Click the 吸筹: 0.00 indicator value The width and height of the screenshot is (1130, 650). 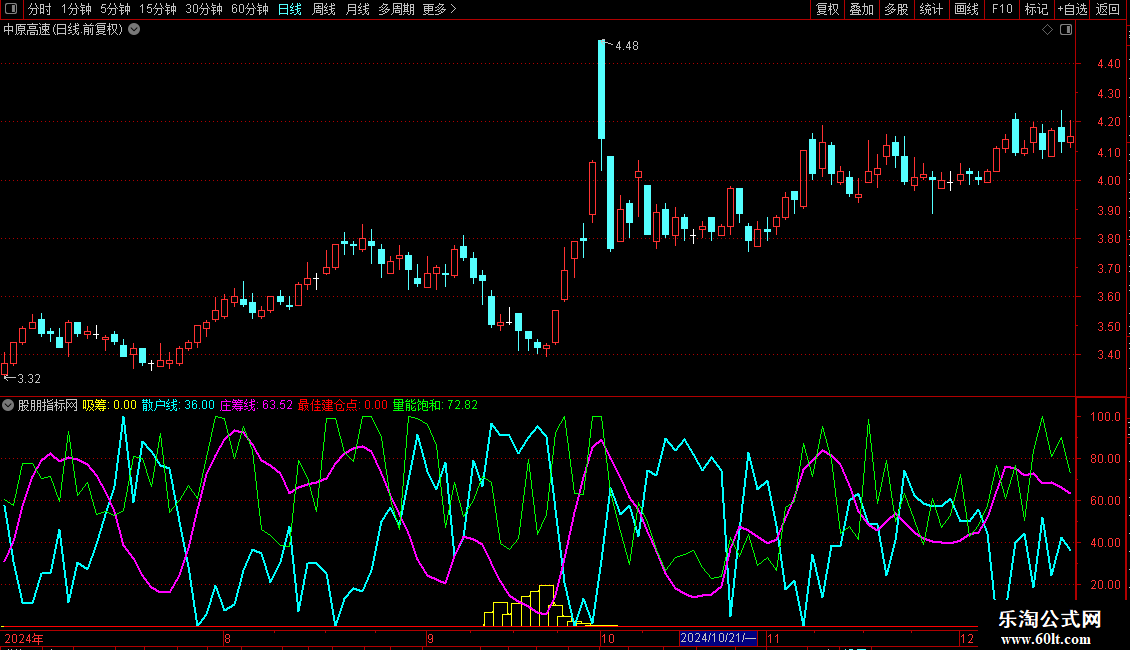click(x=109, y=405)
